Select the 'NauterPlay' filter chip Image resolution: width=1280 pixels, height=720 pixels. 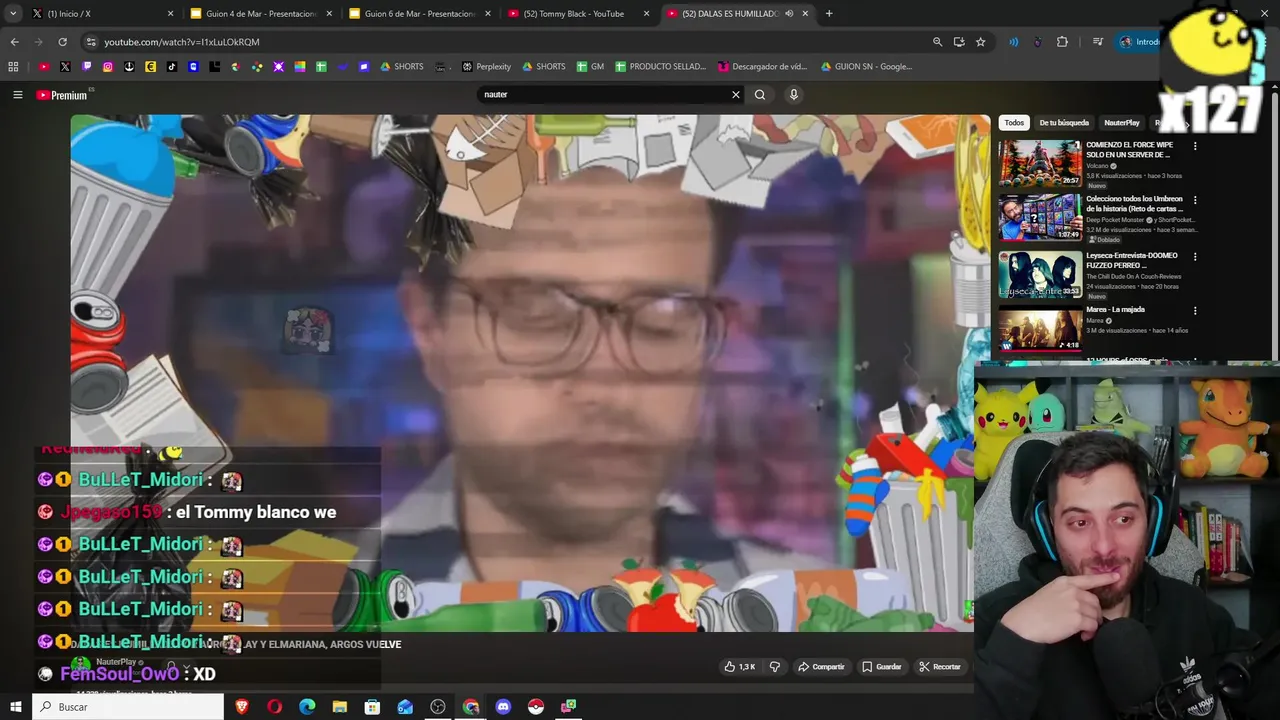pyautogui.click(x=1121, y=123)
